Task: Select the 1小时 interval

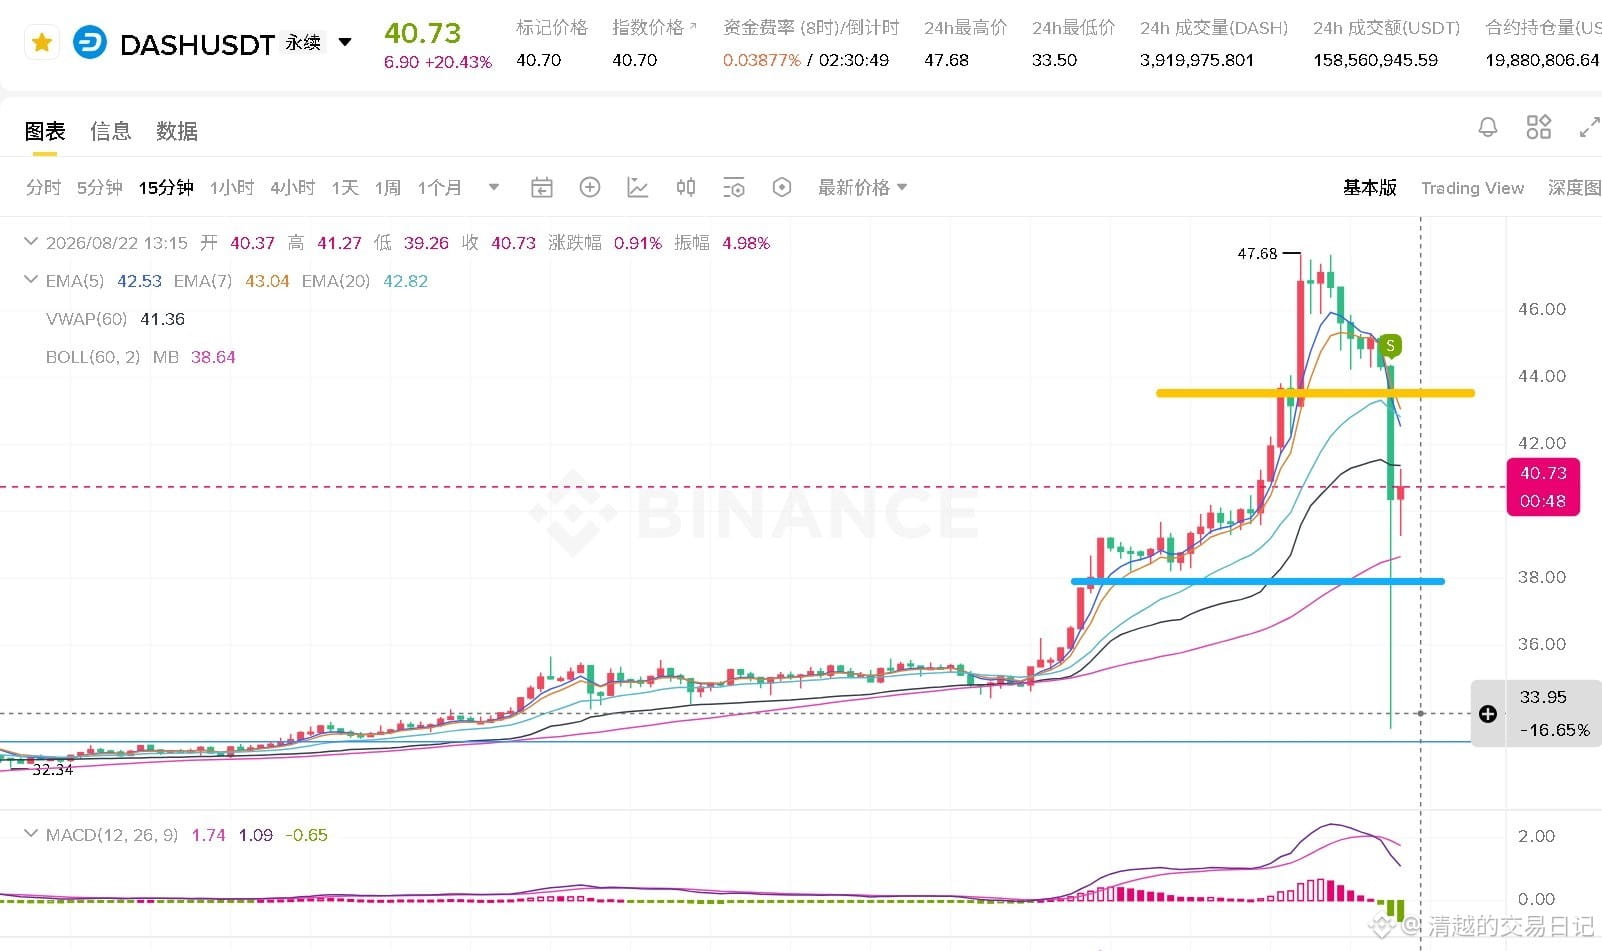Action: 232,187
